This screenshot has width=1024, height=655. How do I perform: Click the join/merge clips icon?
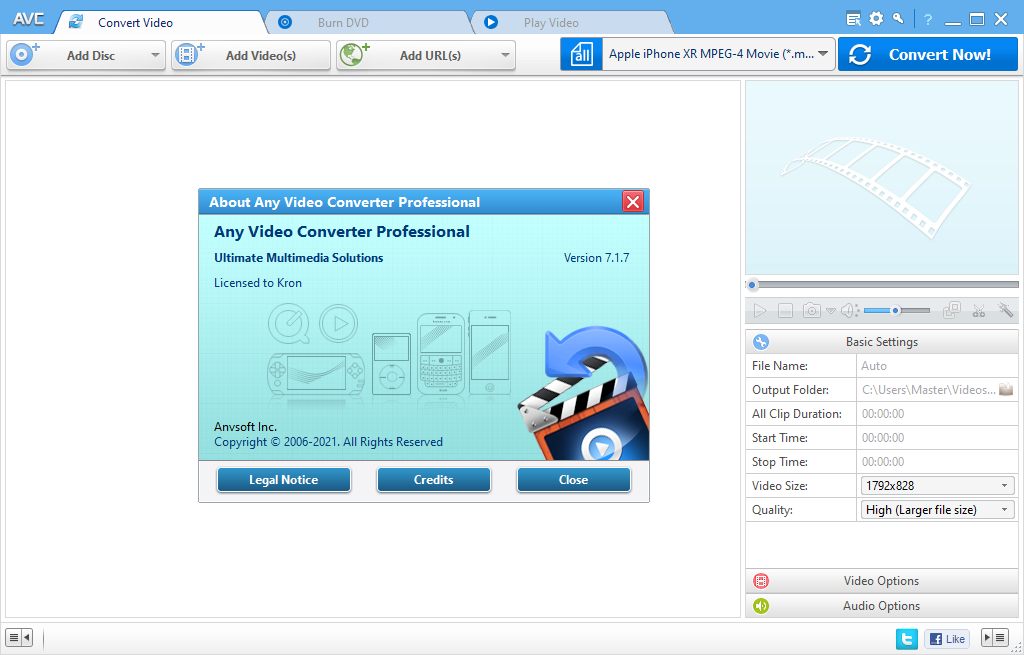tap(952, 310)
